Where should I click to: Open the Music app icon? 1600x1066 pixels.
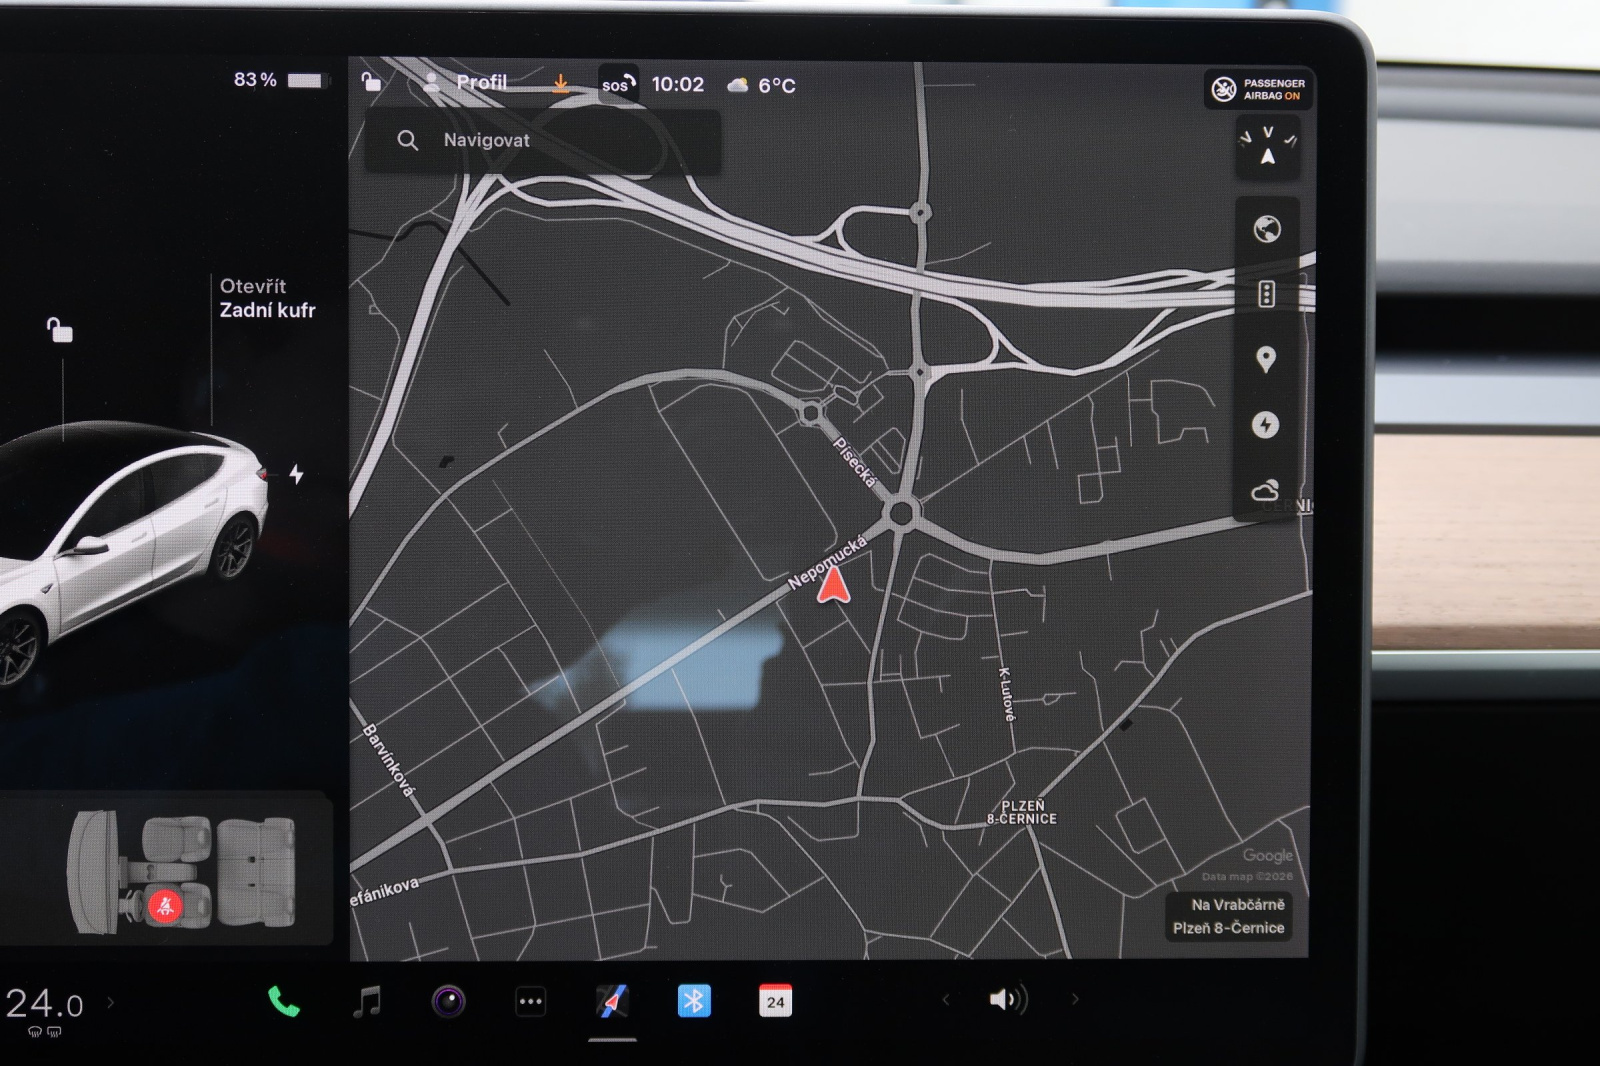pos(367,1001)
